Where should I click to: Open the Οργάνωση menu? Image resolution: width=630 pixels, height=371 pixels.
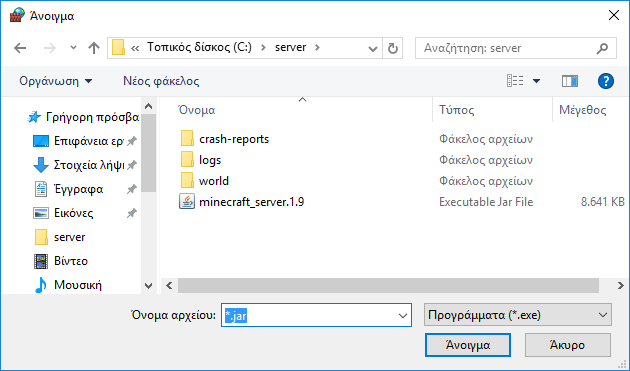point(56,81)
